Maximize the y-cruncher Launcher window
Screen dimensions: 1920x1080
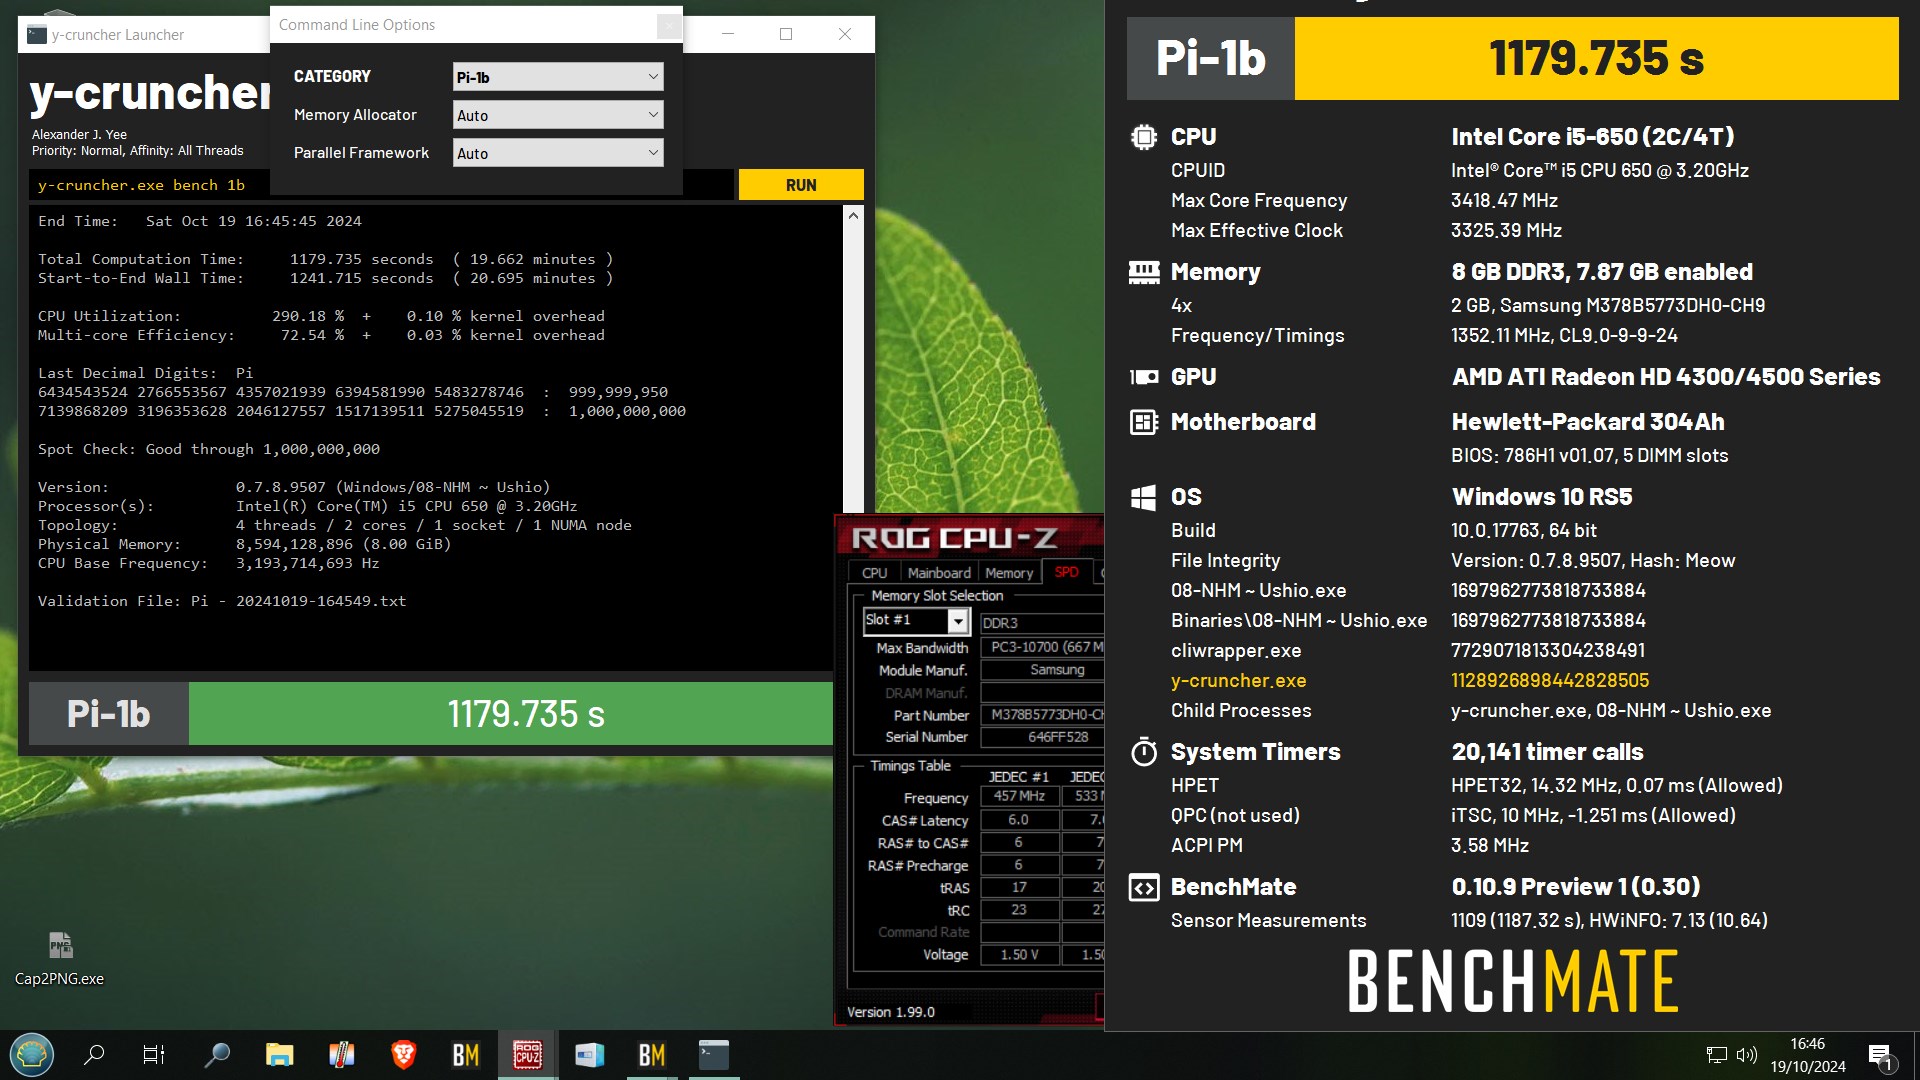[786, 34]
